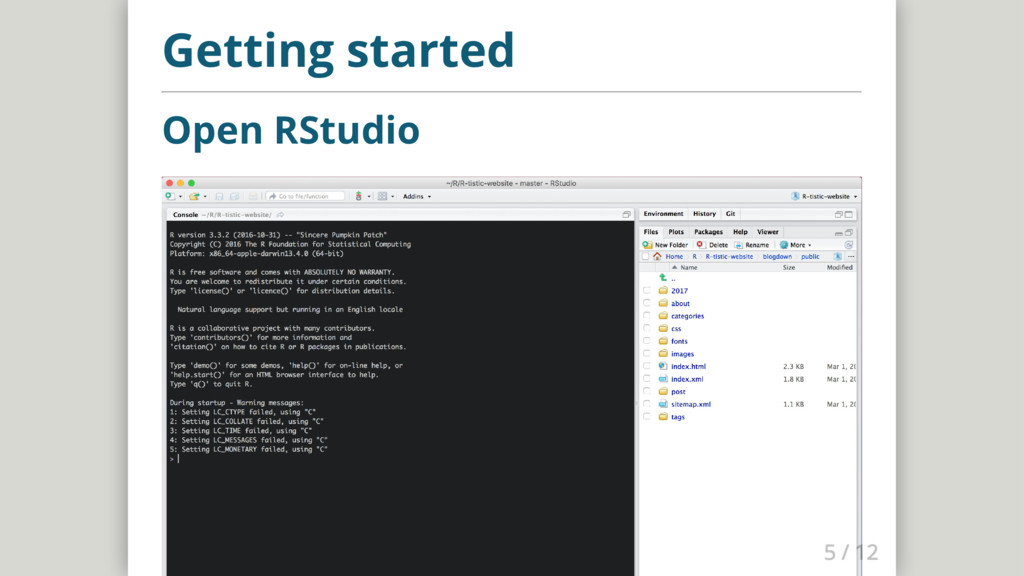Open the tags folder

coord(678,417)
